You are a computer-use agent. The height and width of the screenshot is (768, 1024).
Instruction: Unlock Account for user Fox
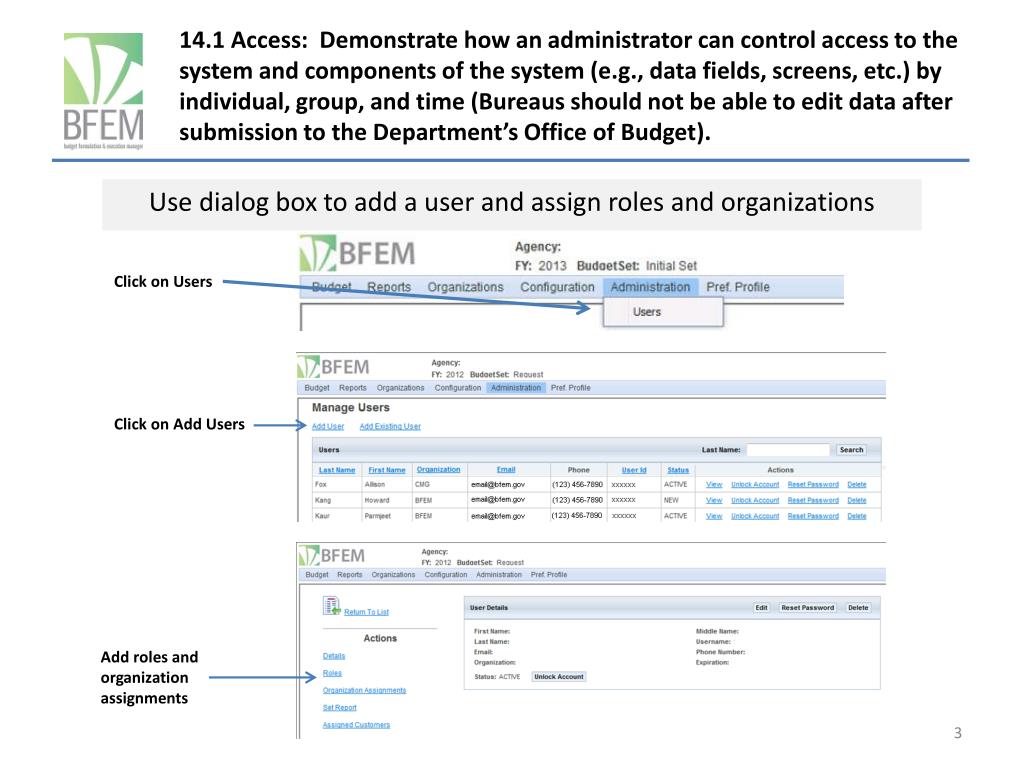pyautogui.click(x=755, y=485)
